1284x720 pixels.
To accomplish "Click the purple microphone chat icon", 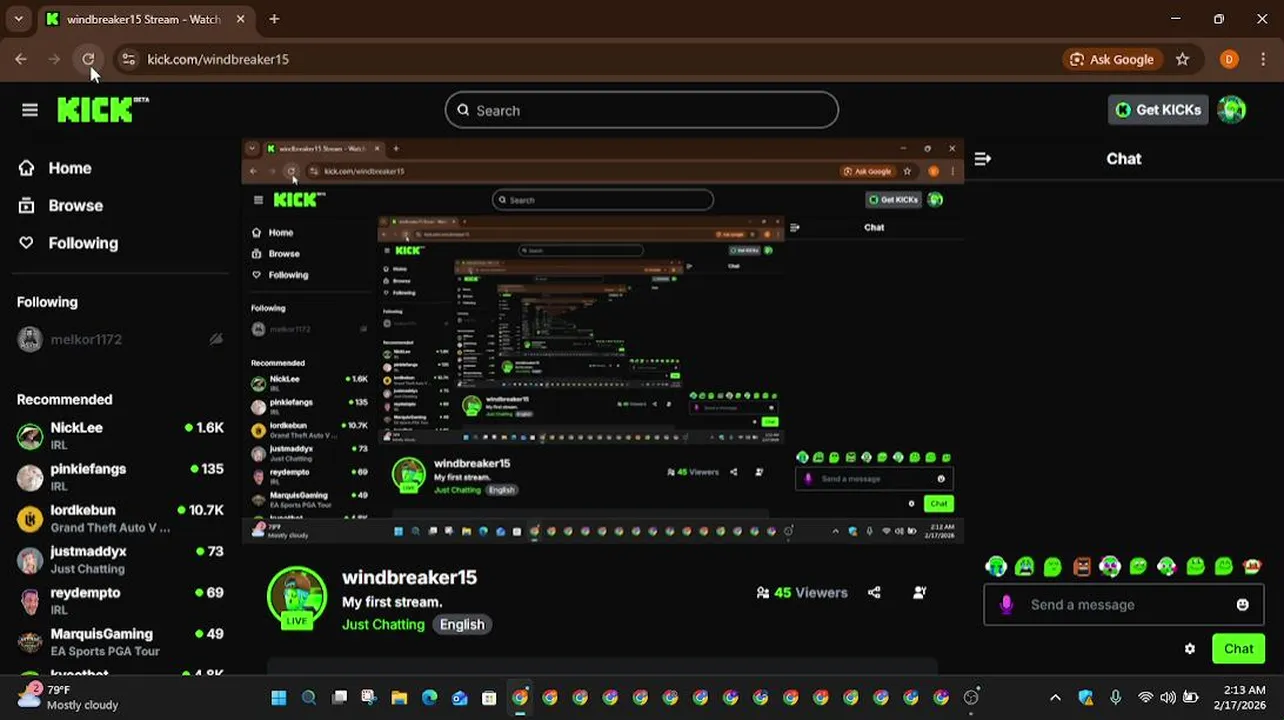I will [1006, 604].
